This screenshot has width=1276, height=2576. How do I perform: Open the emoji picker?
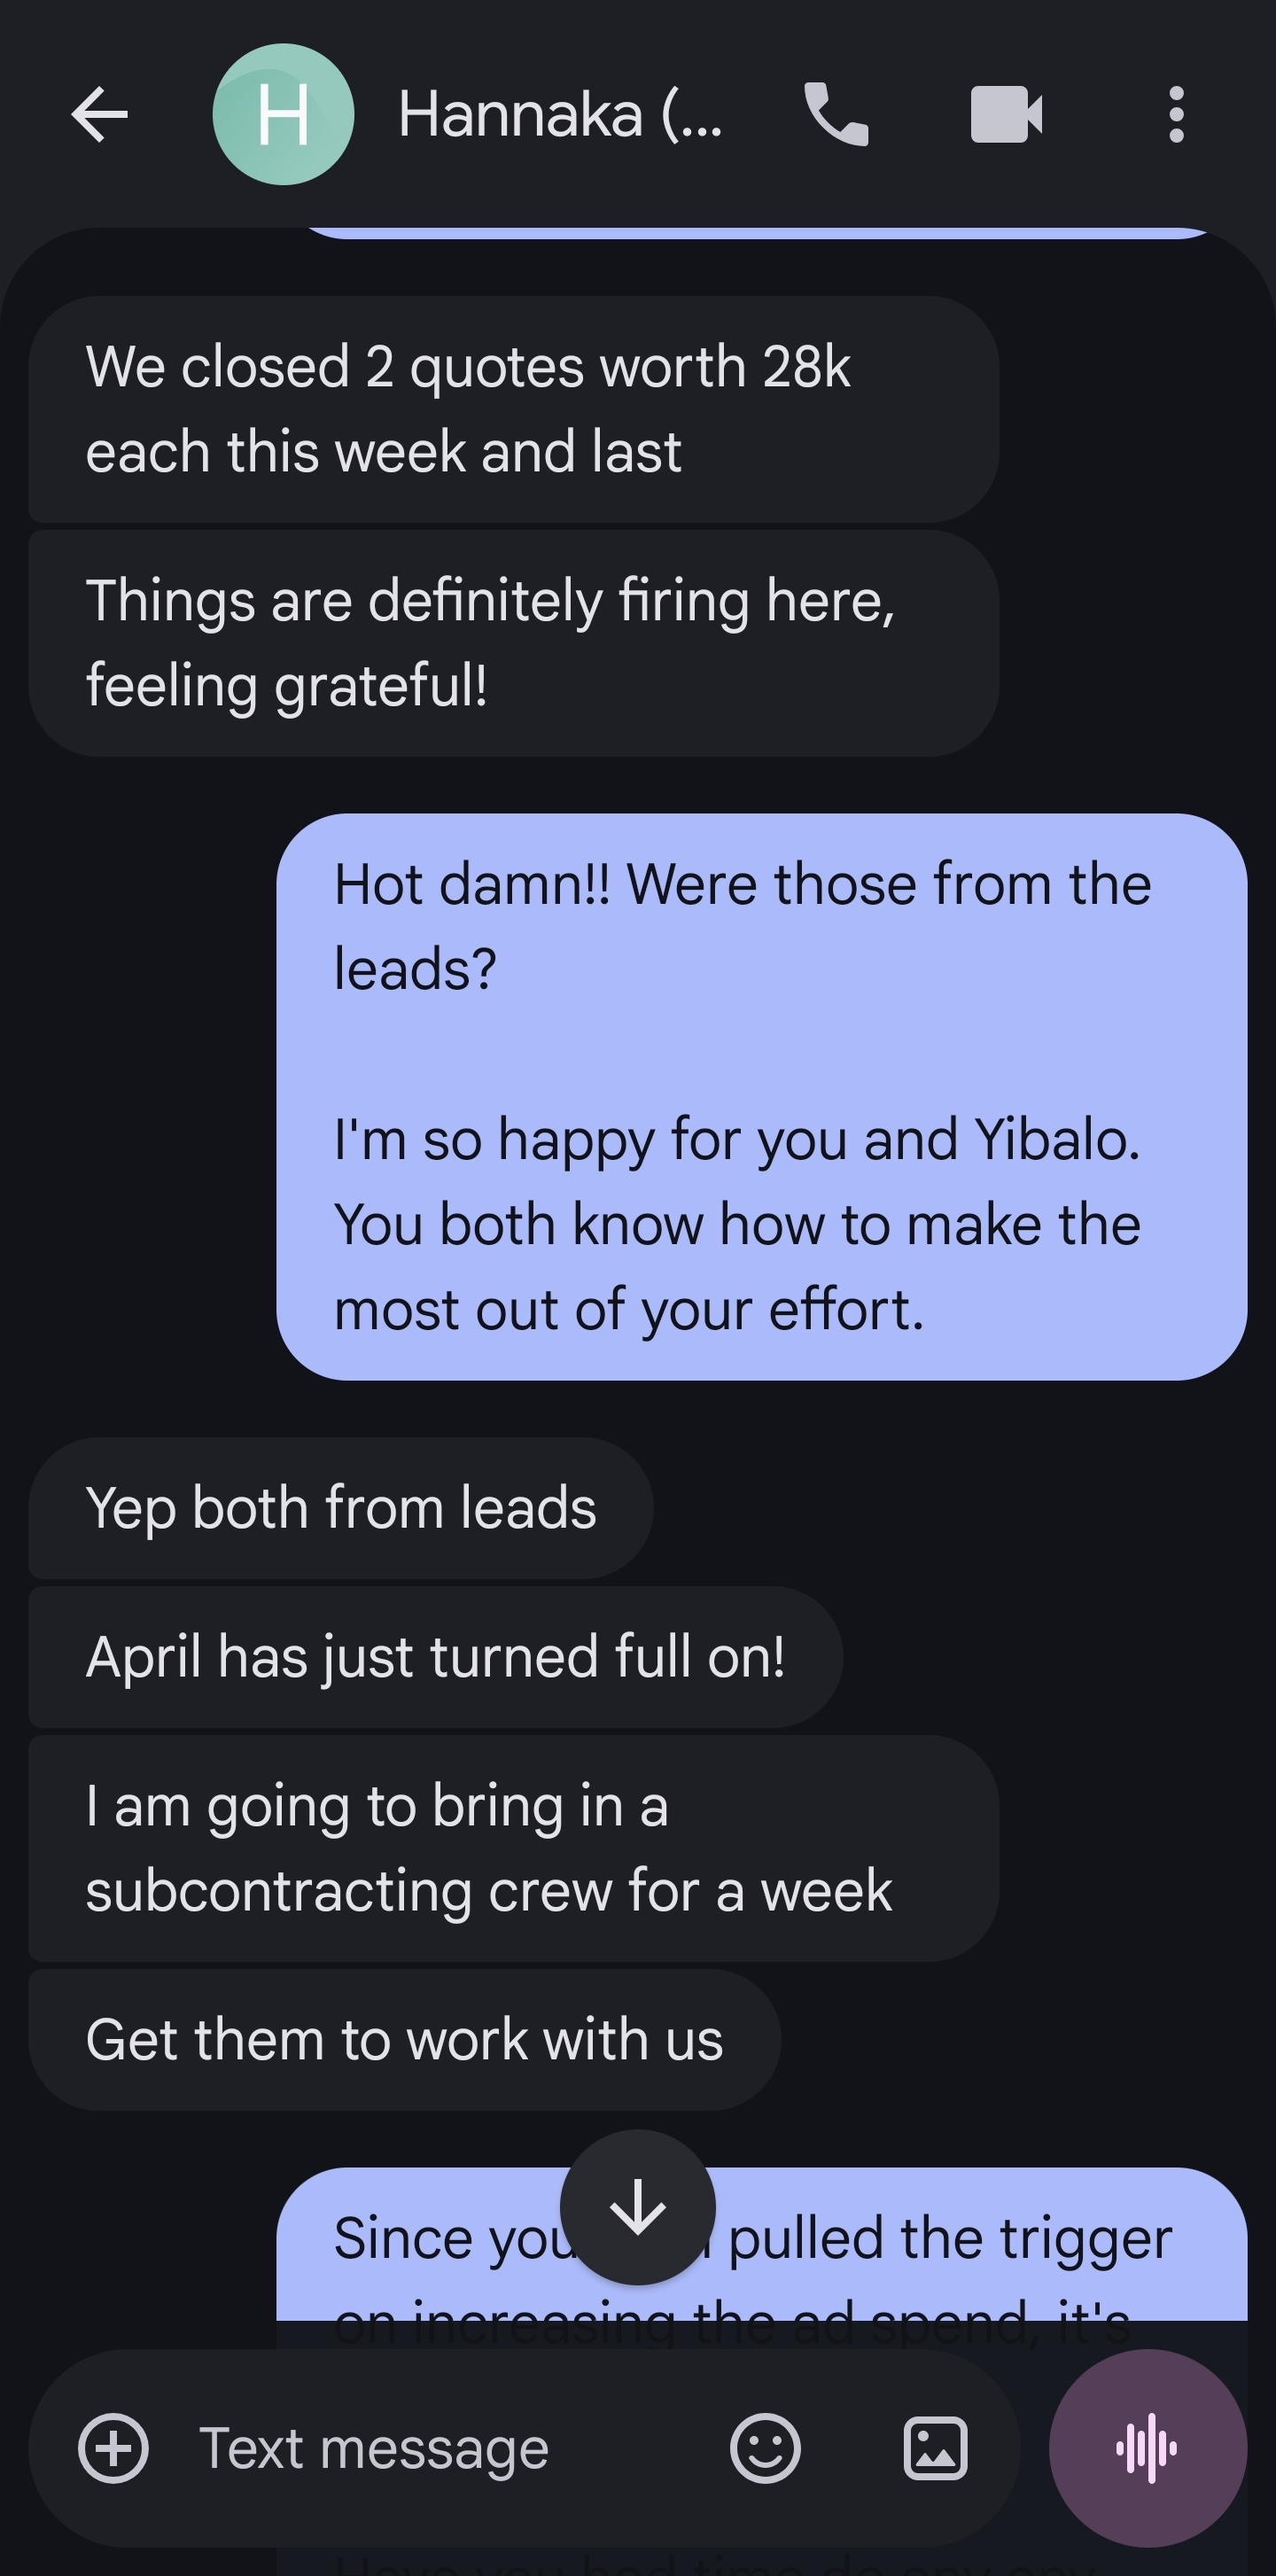pyautogui.click(x=765, y=2448)
